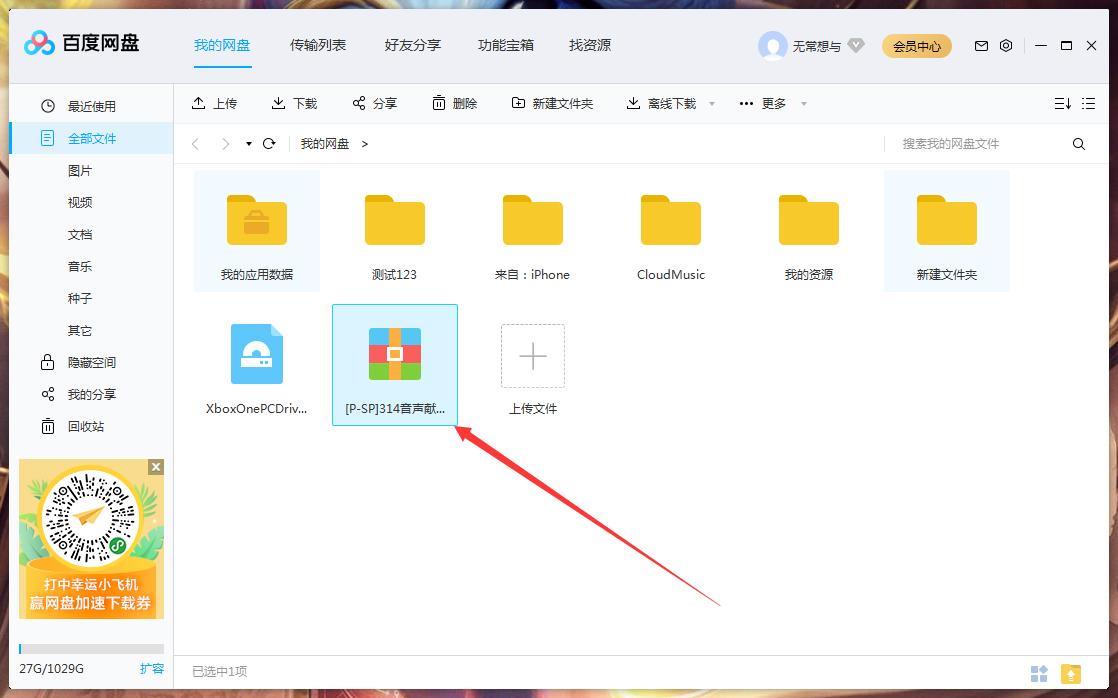Filter by 其它 category
Image resolution: width=1118 pixels, height=698 pixels.
(80, 330)
